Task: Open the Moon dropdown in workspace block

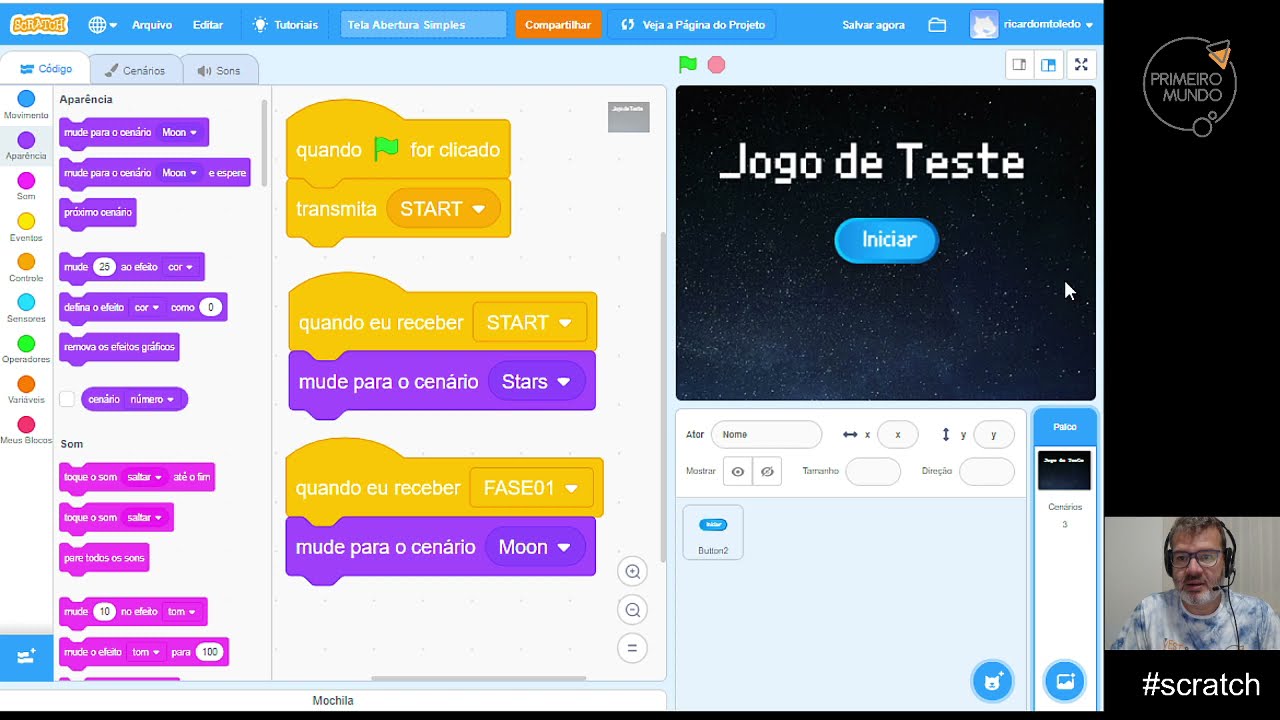Action: pyautogui.click(x=534, y=547)
